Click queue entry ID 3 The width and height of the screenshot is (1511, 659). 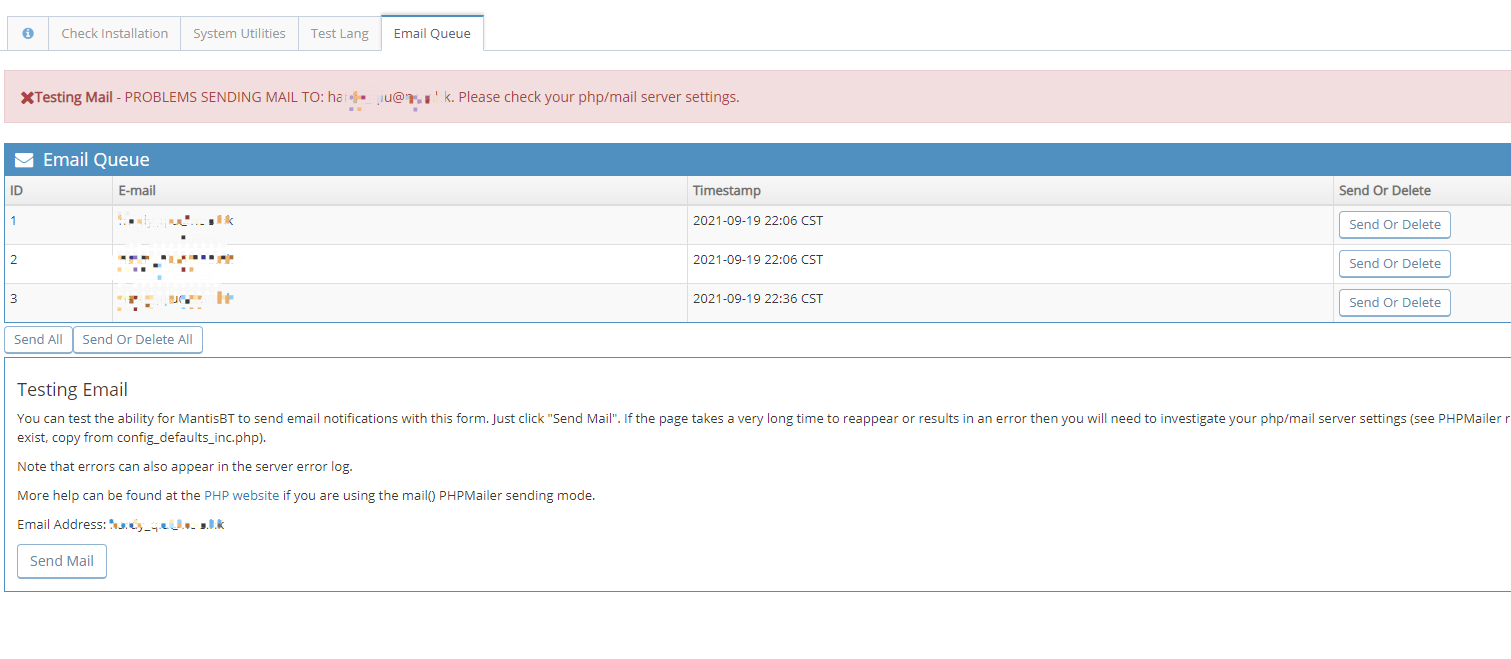click(14, 298)
